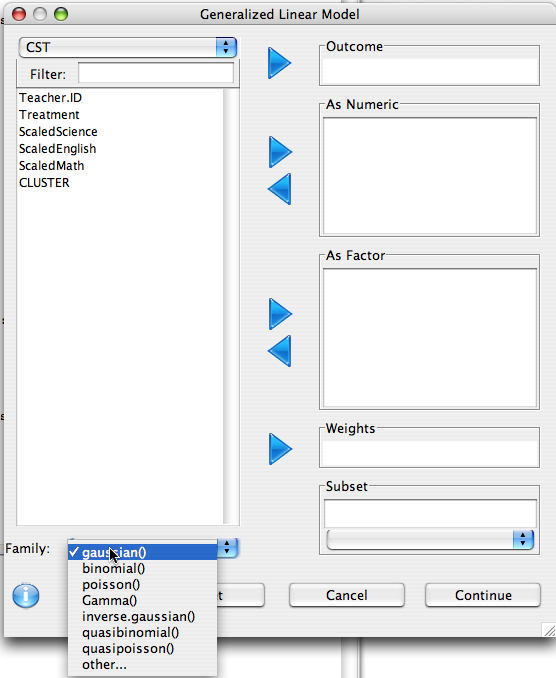Click left arrow to remove from As Factor
This screenshot has width=556, height=678.
[x=280, y=351]
